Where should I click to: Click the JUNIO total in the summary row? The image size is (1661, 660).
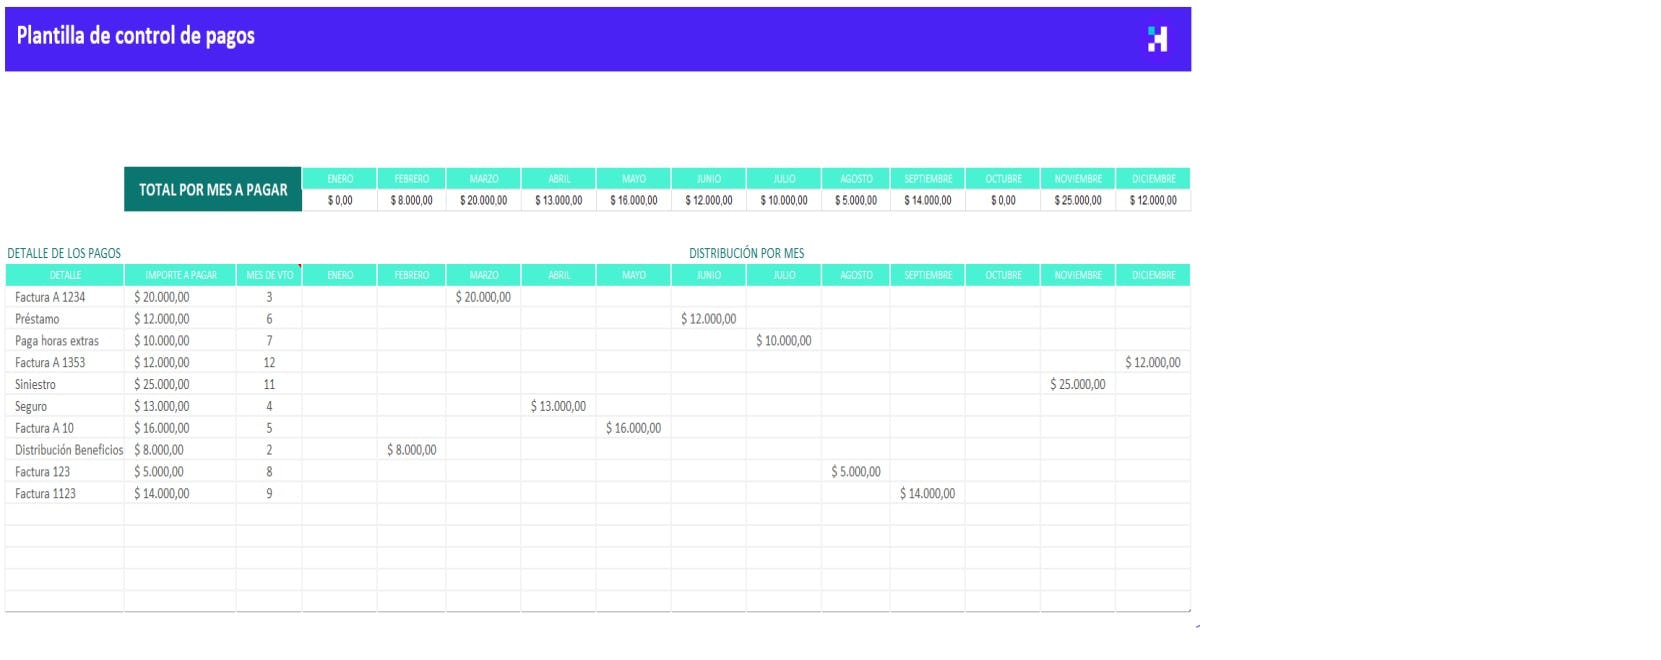709,200
